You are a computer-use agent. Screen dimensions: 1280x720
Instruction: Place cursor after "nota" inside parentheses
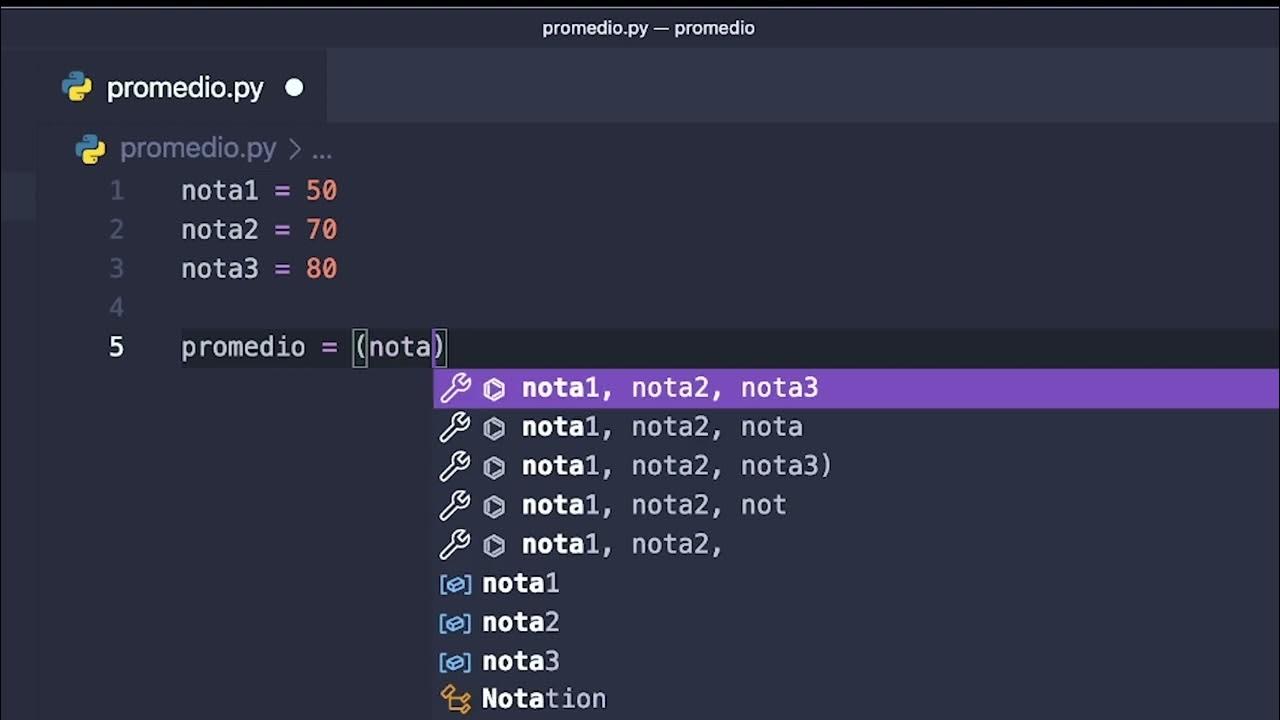[x=431, y=347]
